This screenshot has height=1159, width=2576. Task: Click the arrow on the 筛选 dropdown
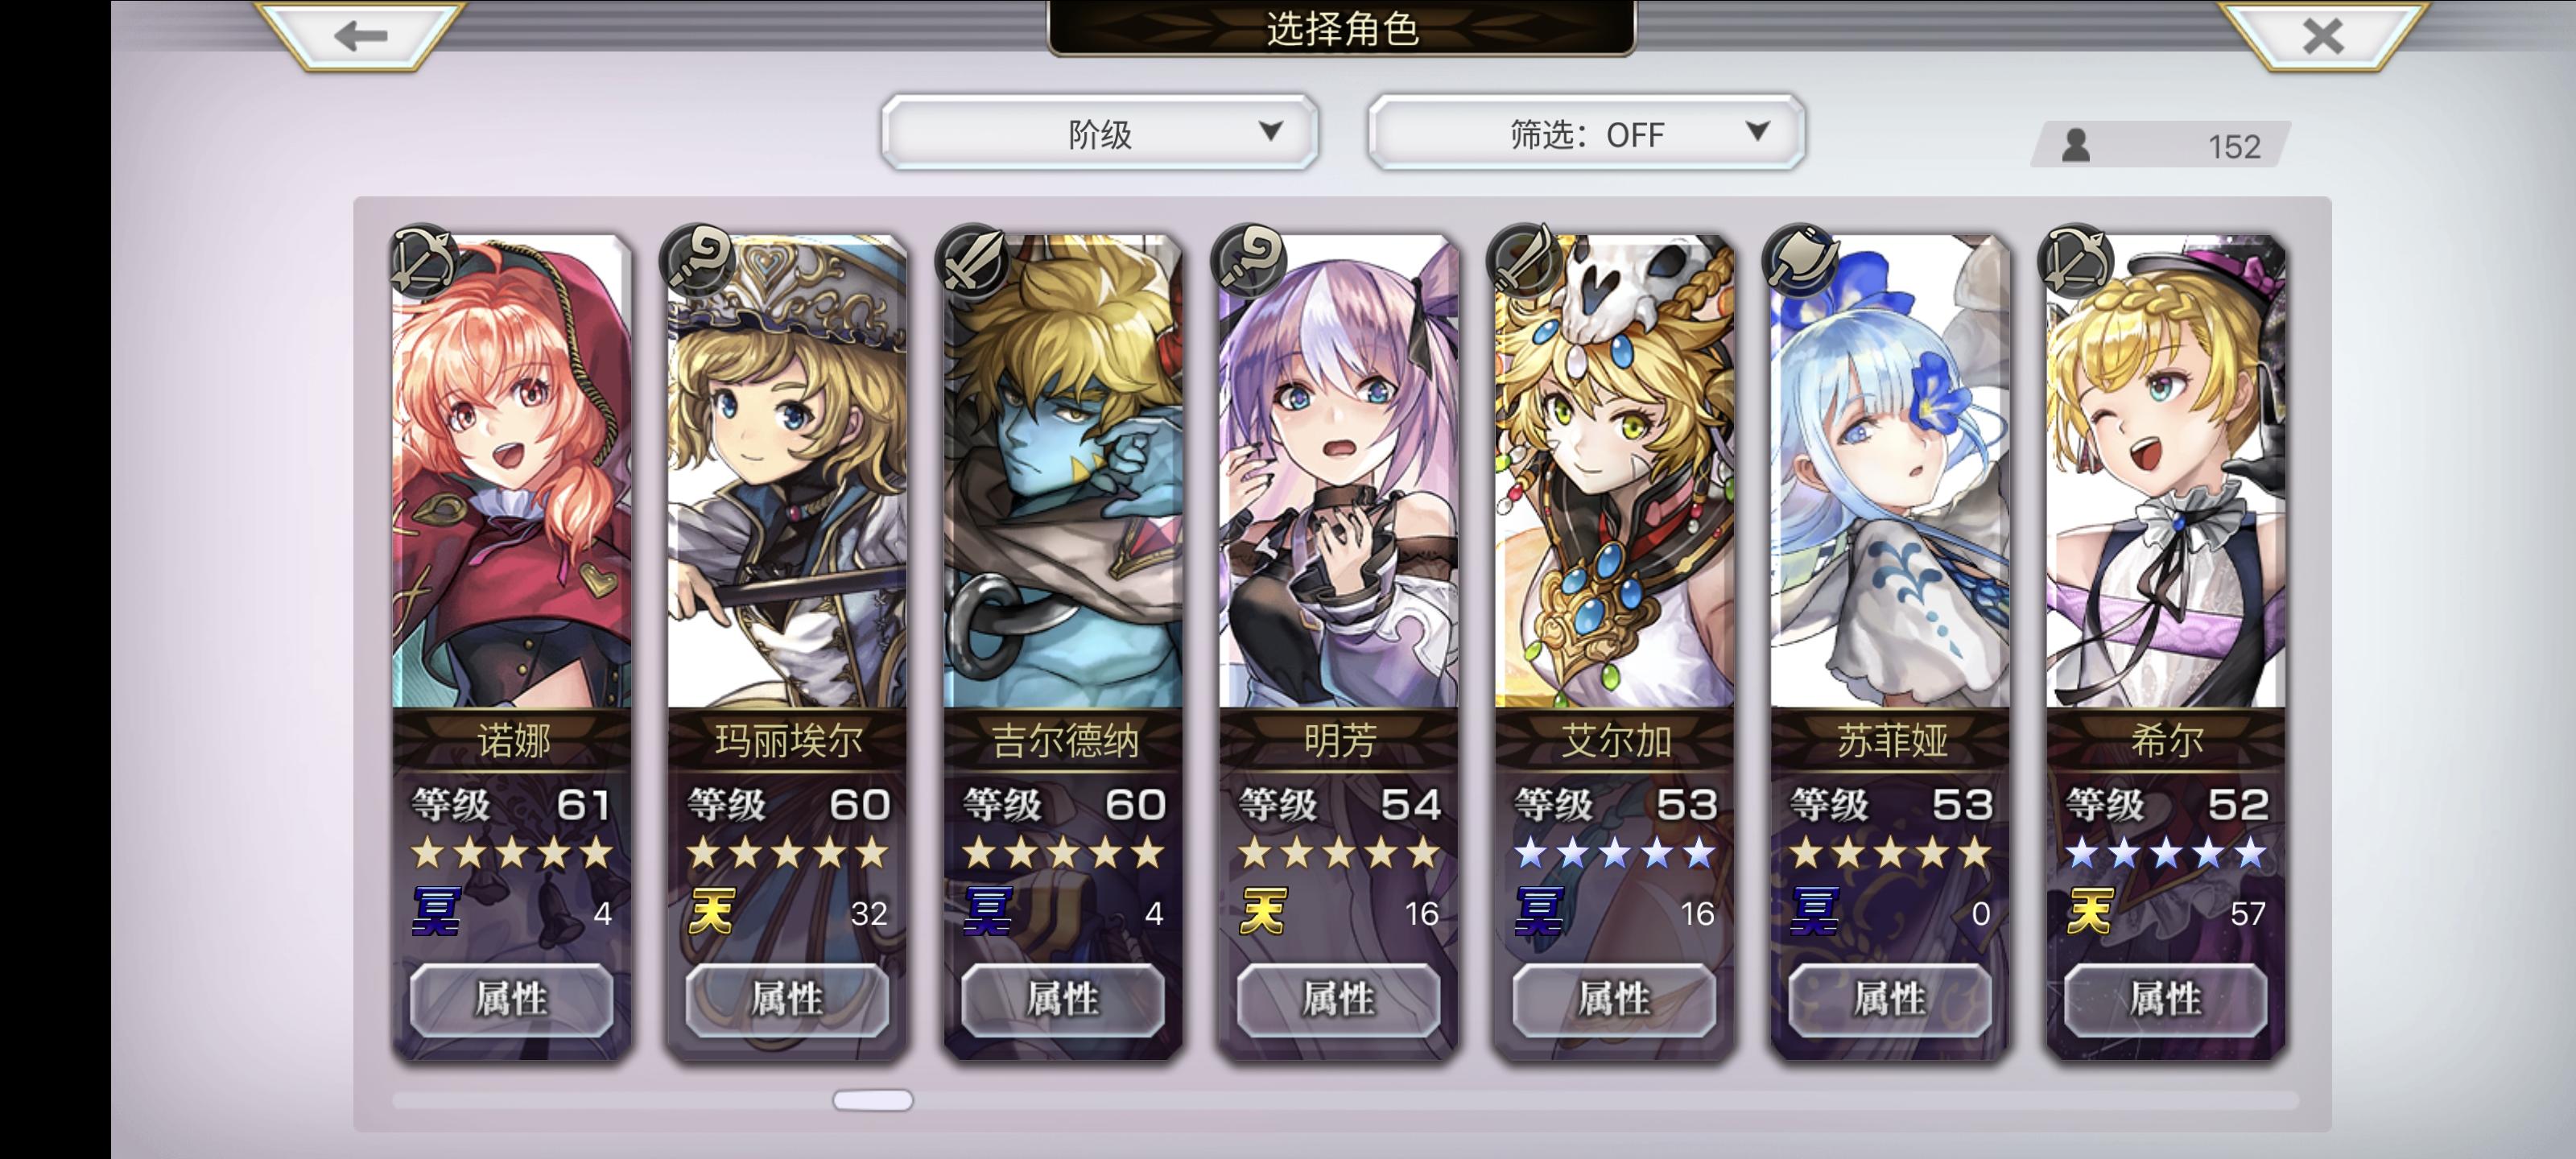(1757, 131)
